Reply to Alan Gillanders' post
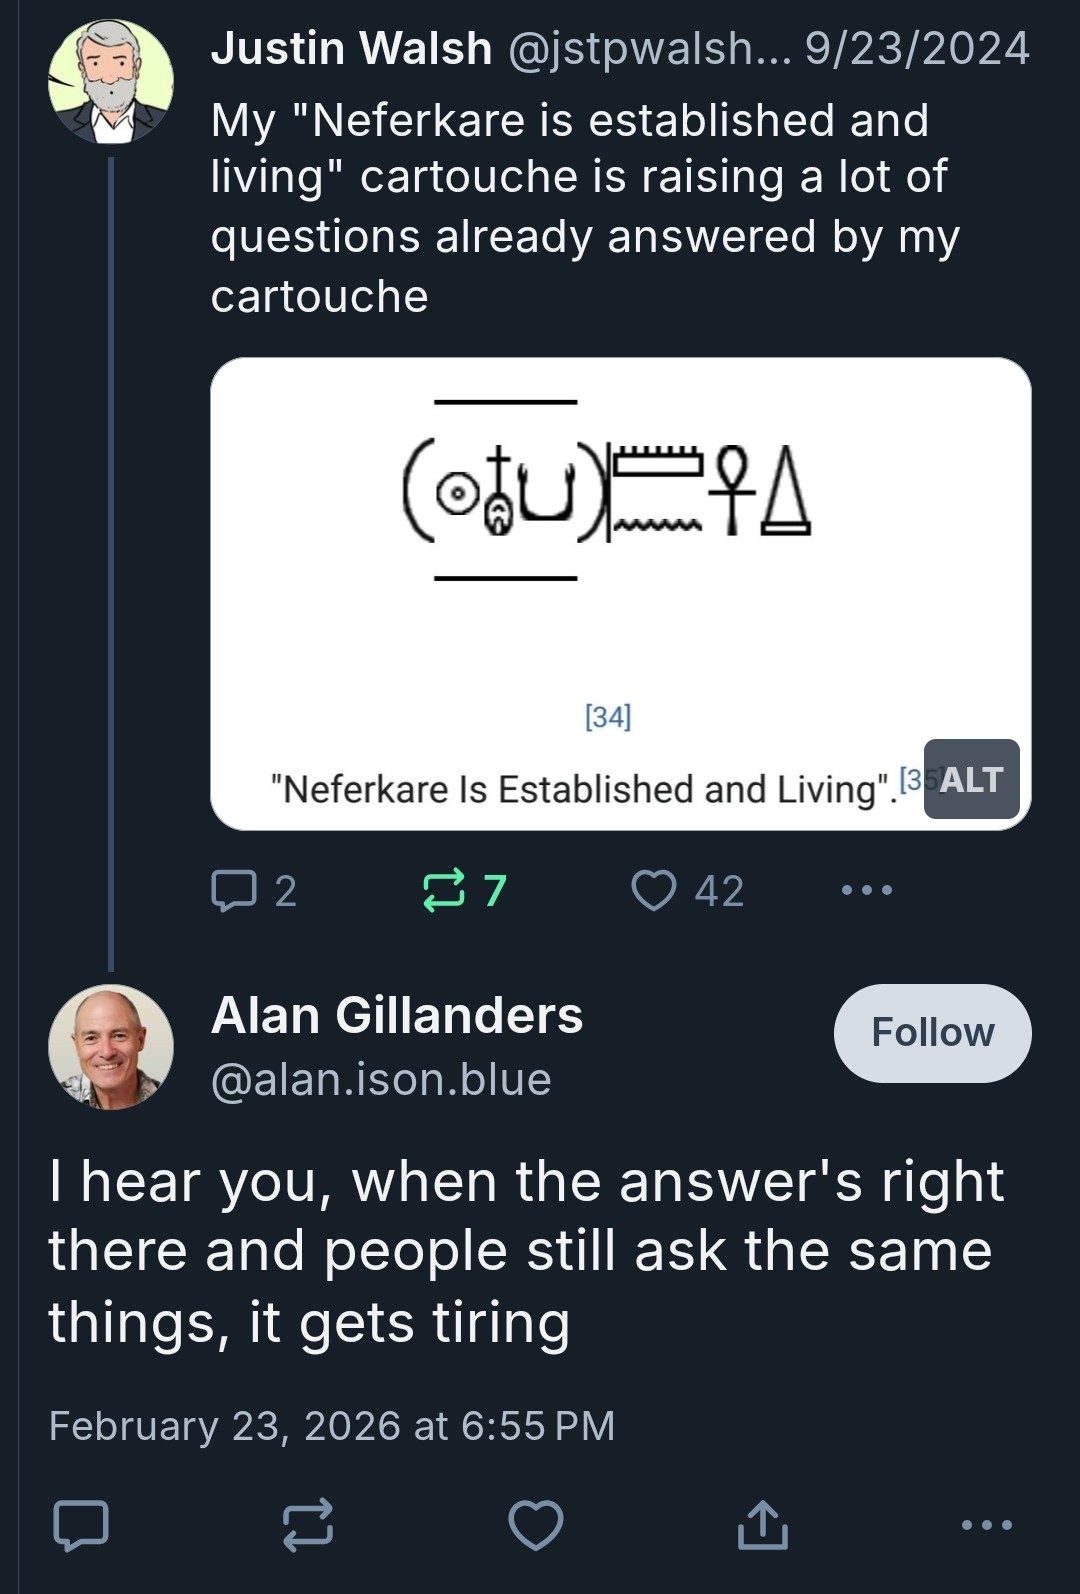1080x1594 pixels. [80, 1525]
